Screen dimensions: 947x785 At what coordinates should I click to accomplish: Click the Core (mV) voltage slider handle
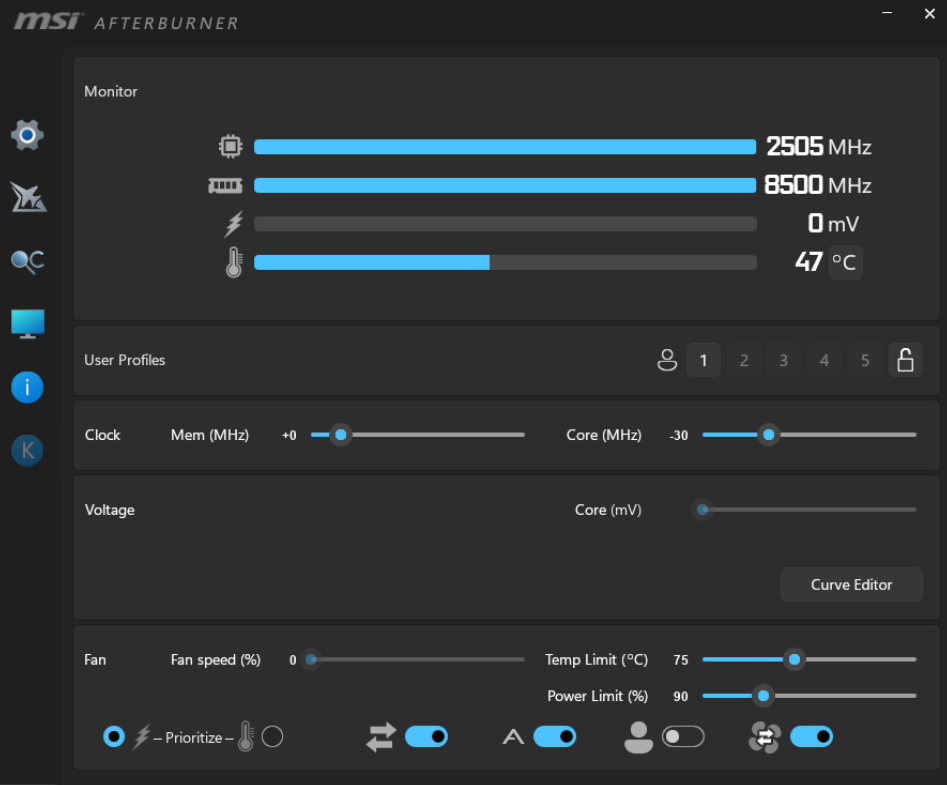[x=702, y=510]
